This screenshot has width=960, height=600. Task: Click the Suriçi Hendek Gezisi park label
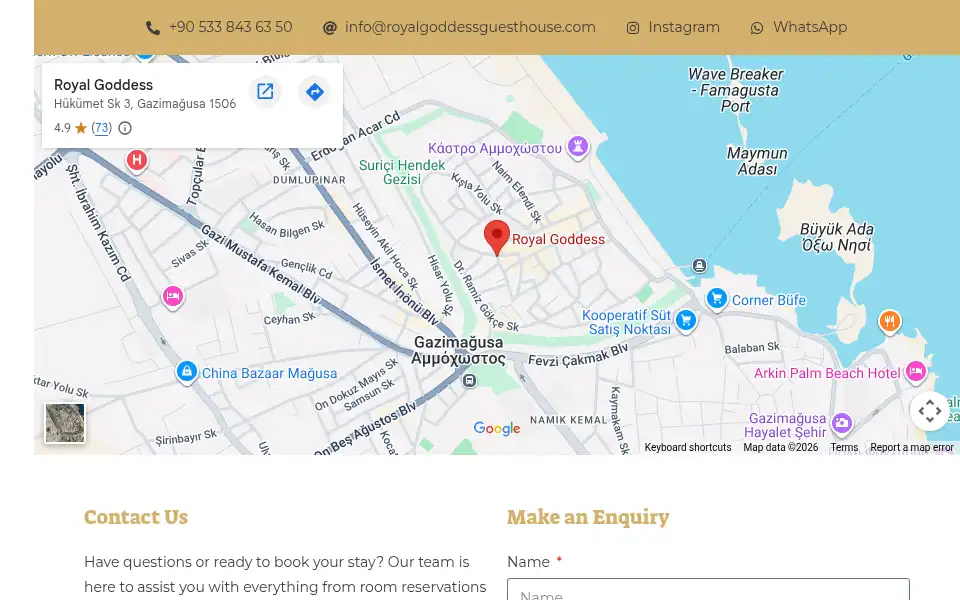[x=402, y=172]
